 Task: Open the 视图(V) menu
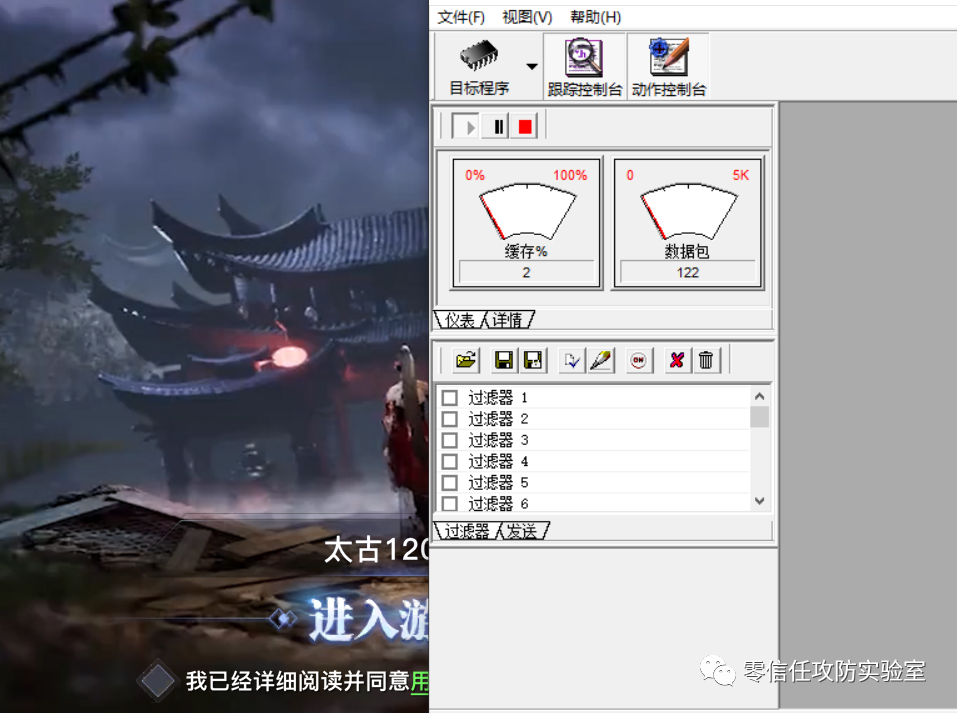527,17
